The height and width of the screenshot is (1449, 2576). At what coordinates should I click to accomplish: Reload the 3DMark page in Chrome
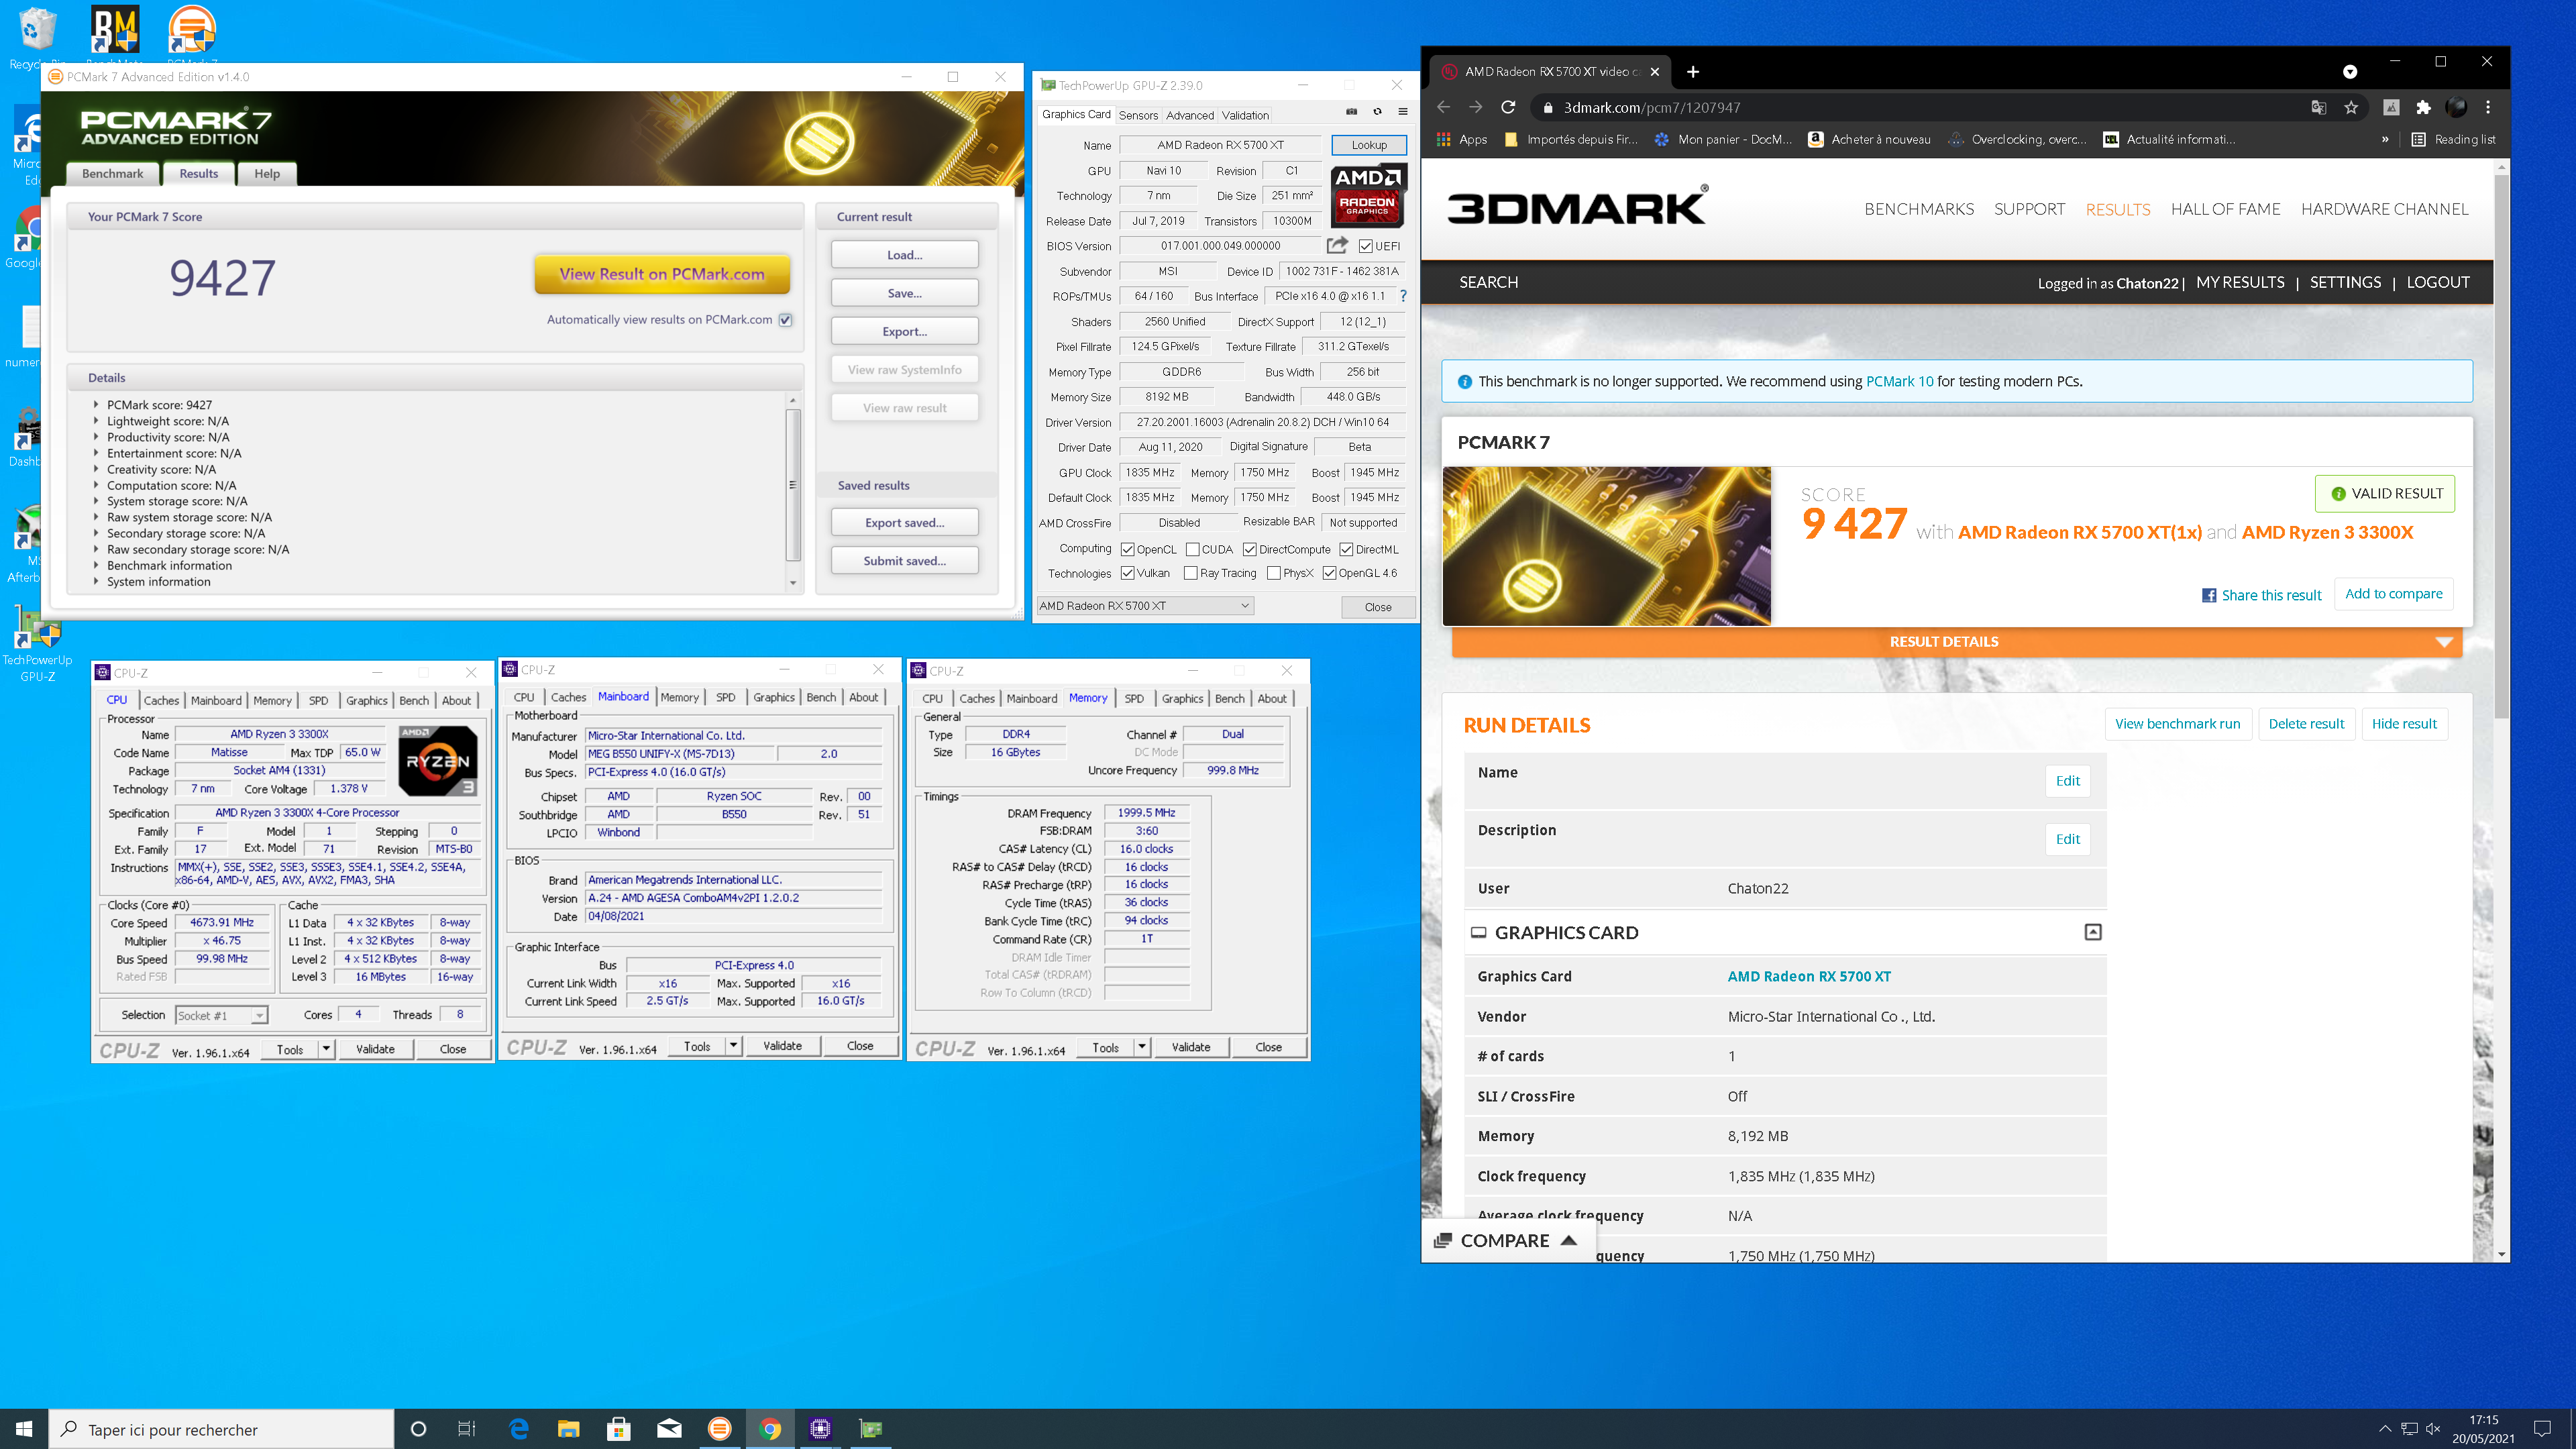pos(1508,107)
